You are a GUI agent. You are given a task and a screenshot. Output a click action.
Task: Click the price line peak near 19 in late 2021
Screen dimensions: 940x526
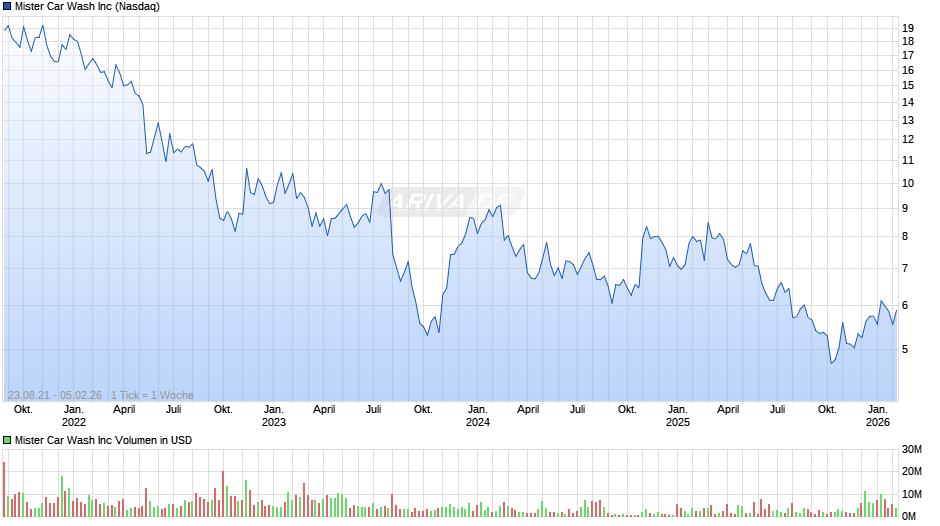point(43,26)
